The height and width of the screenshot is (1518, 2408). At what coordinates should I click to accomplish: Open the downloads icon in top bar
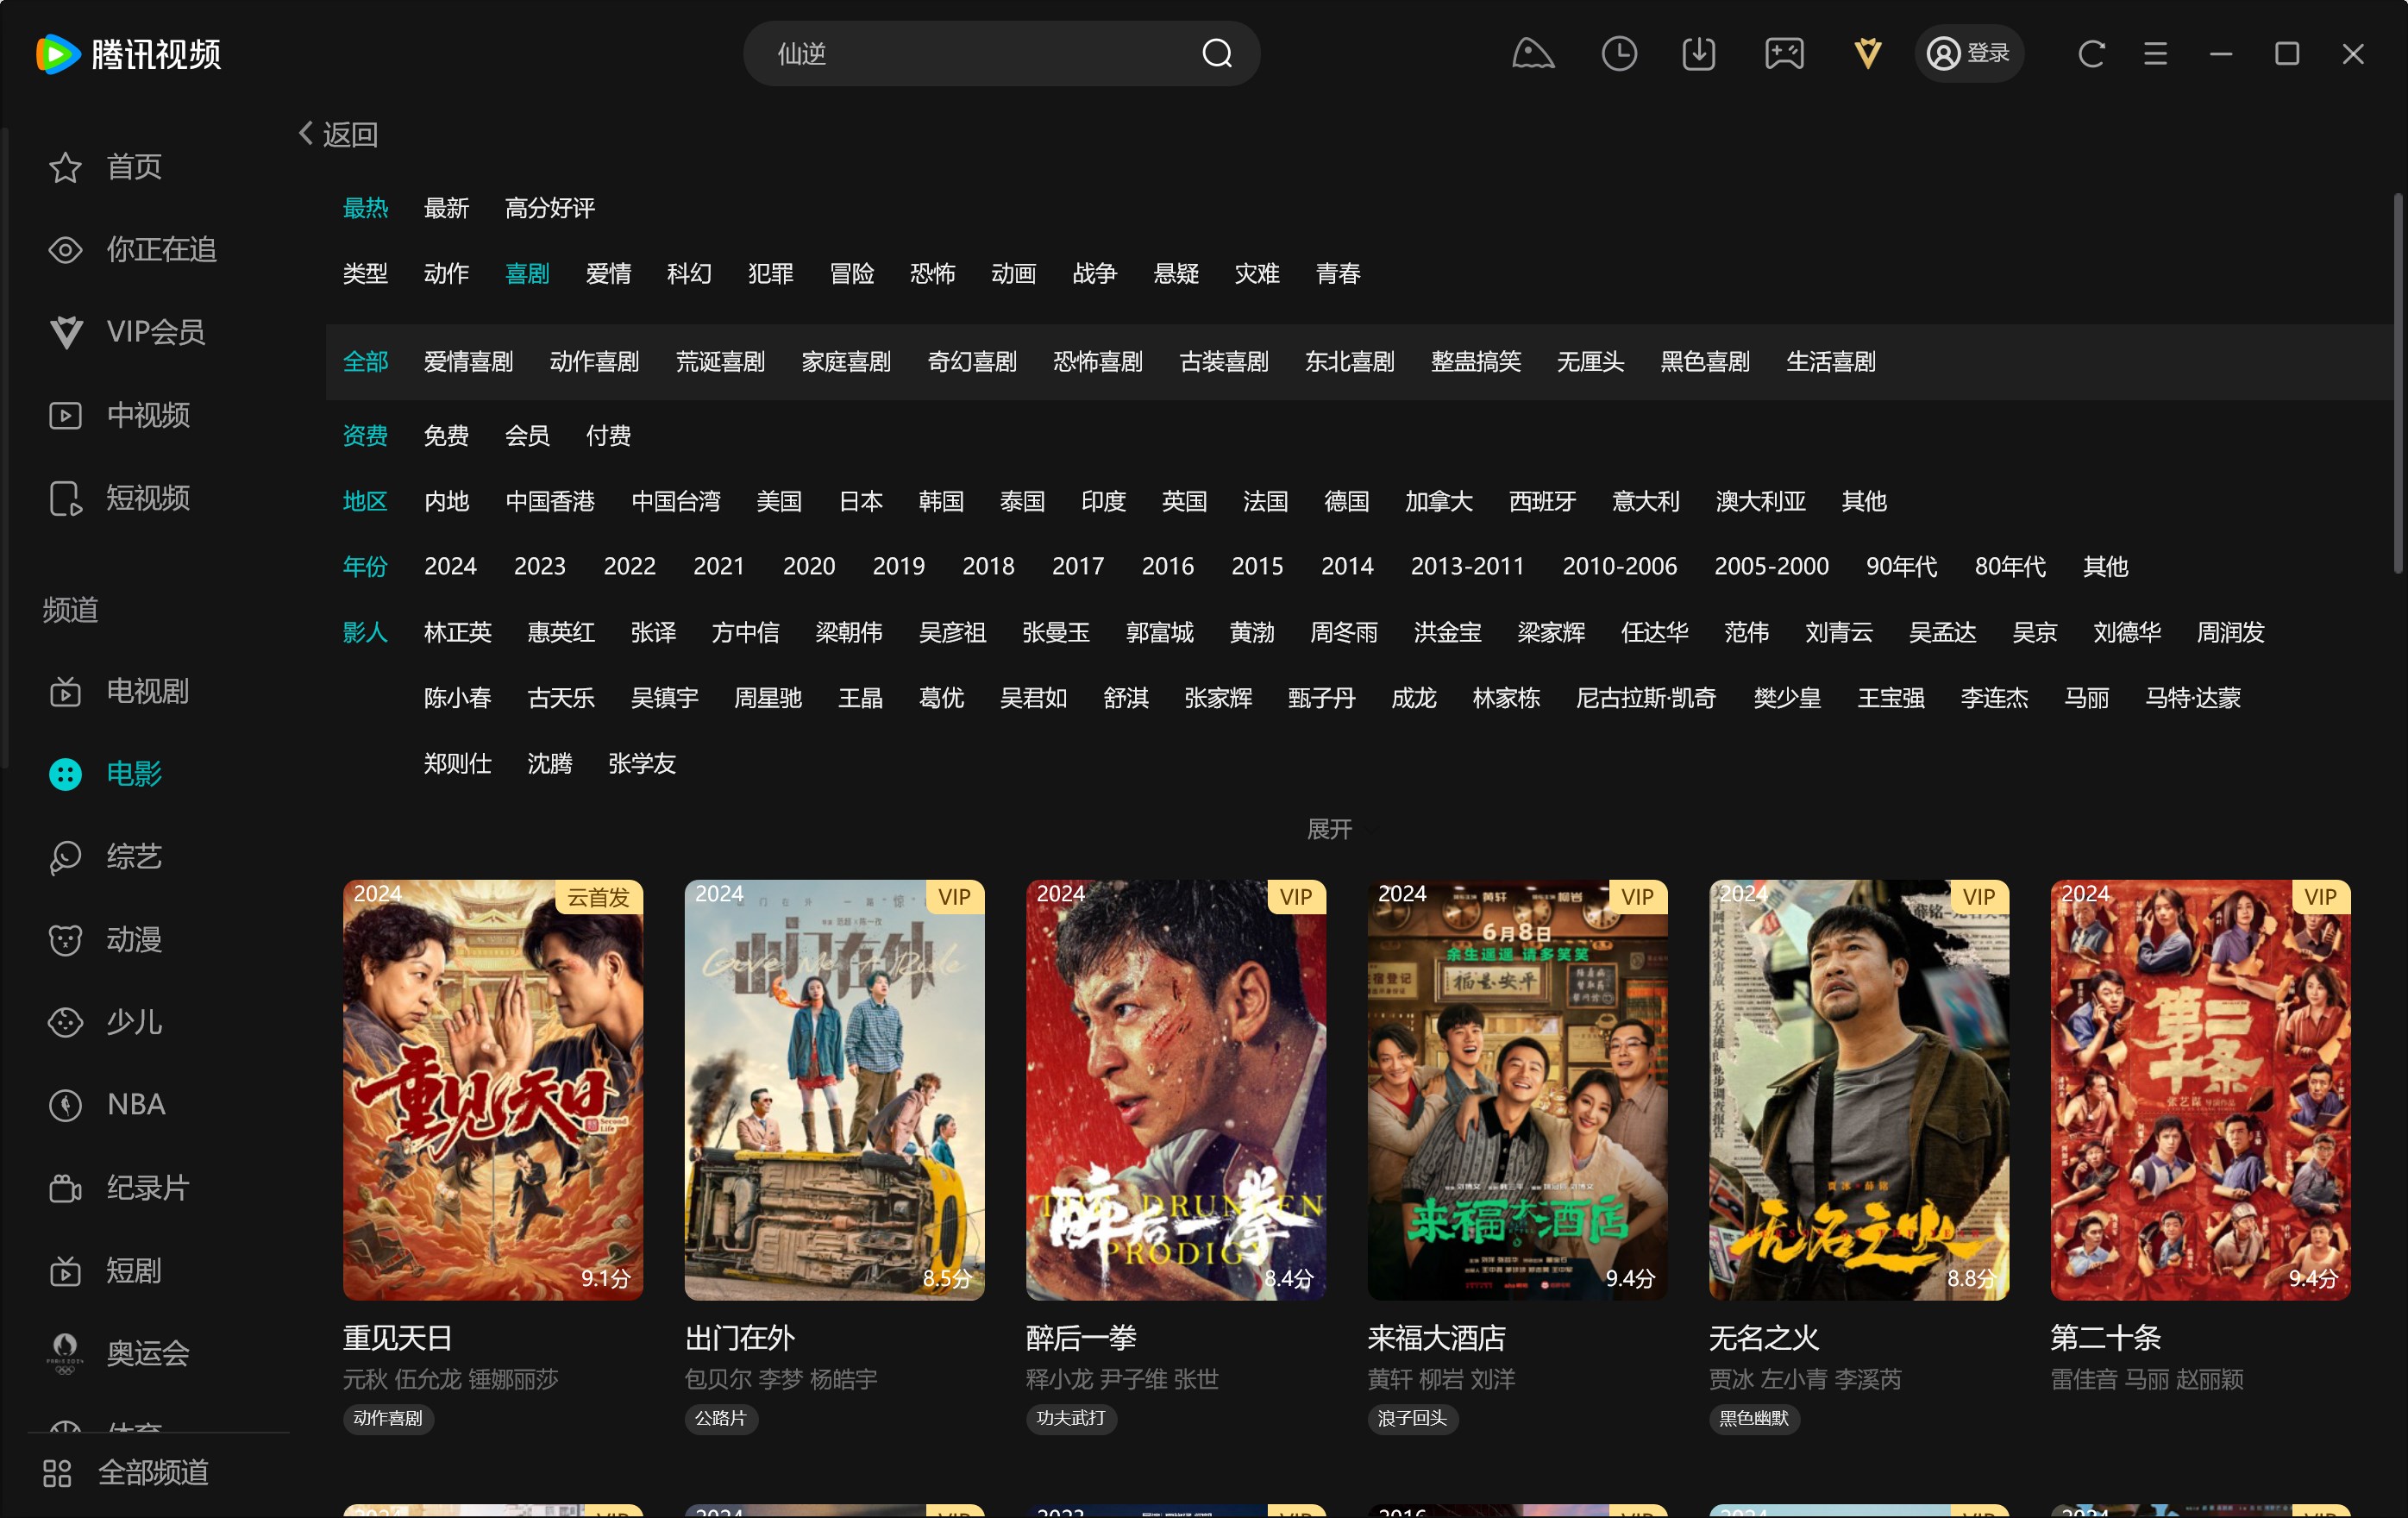click(x=1698, y=53)
